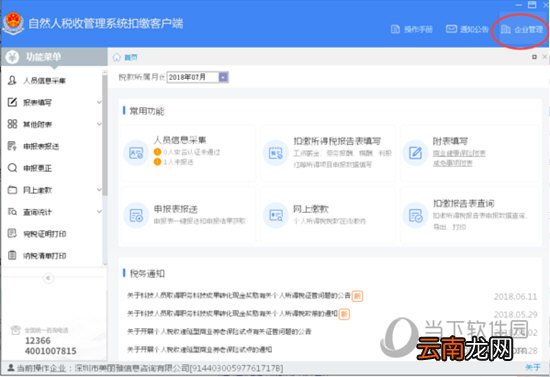Collapse the sidebar with the round arrow
Viewport: 550px width, 377px height.
coord(48,278)
